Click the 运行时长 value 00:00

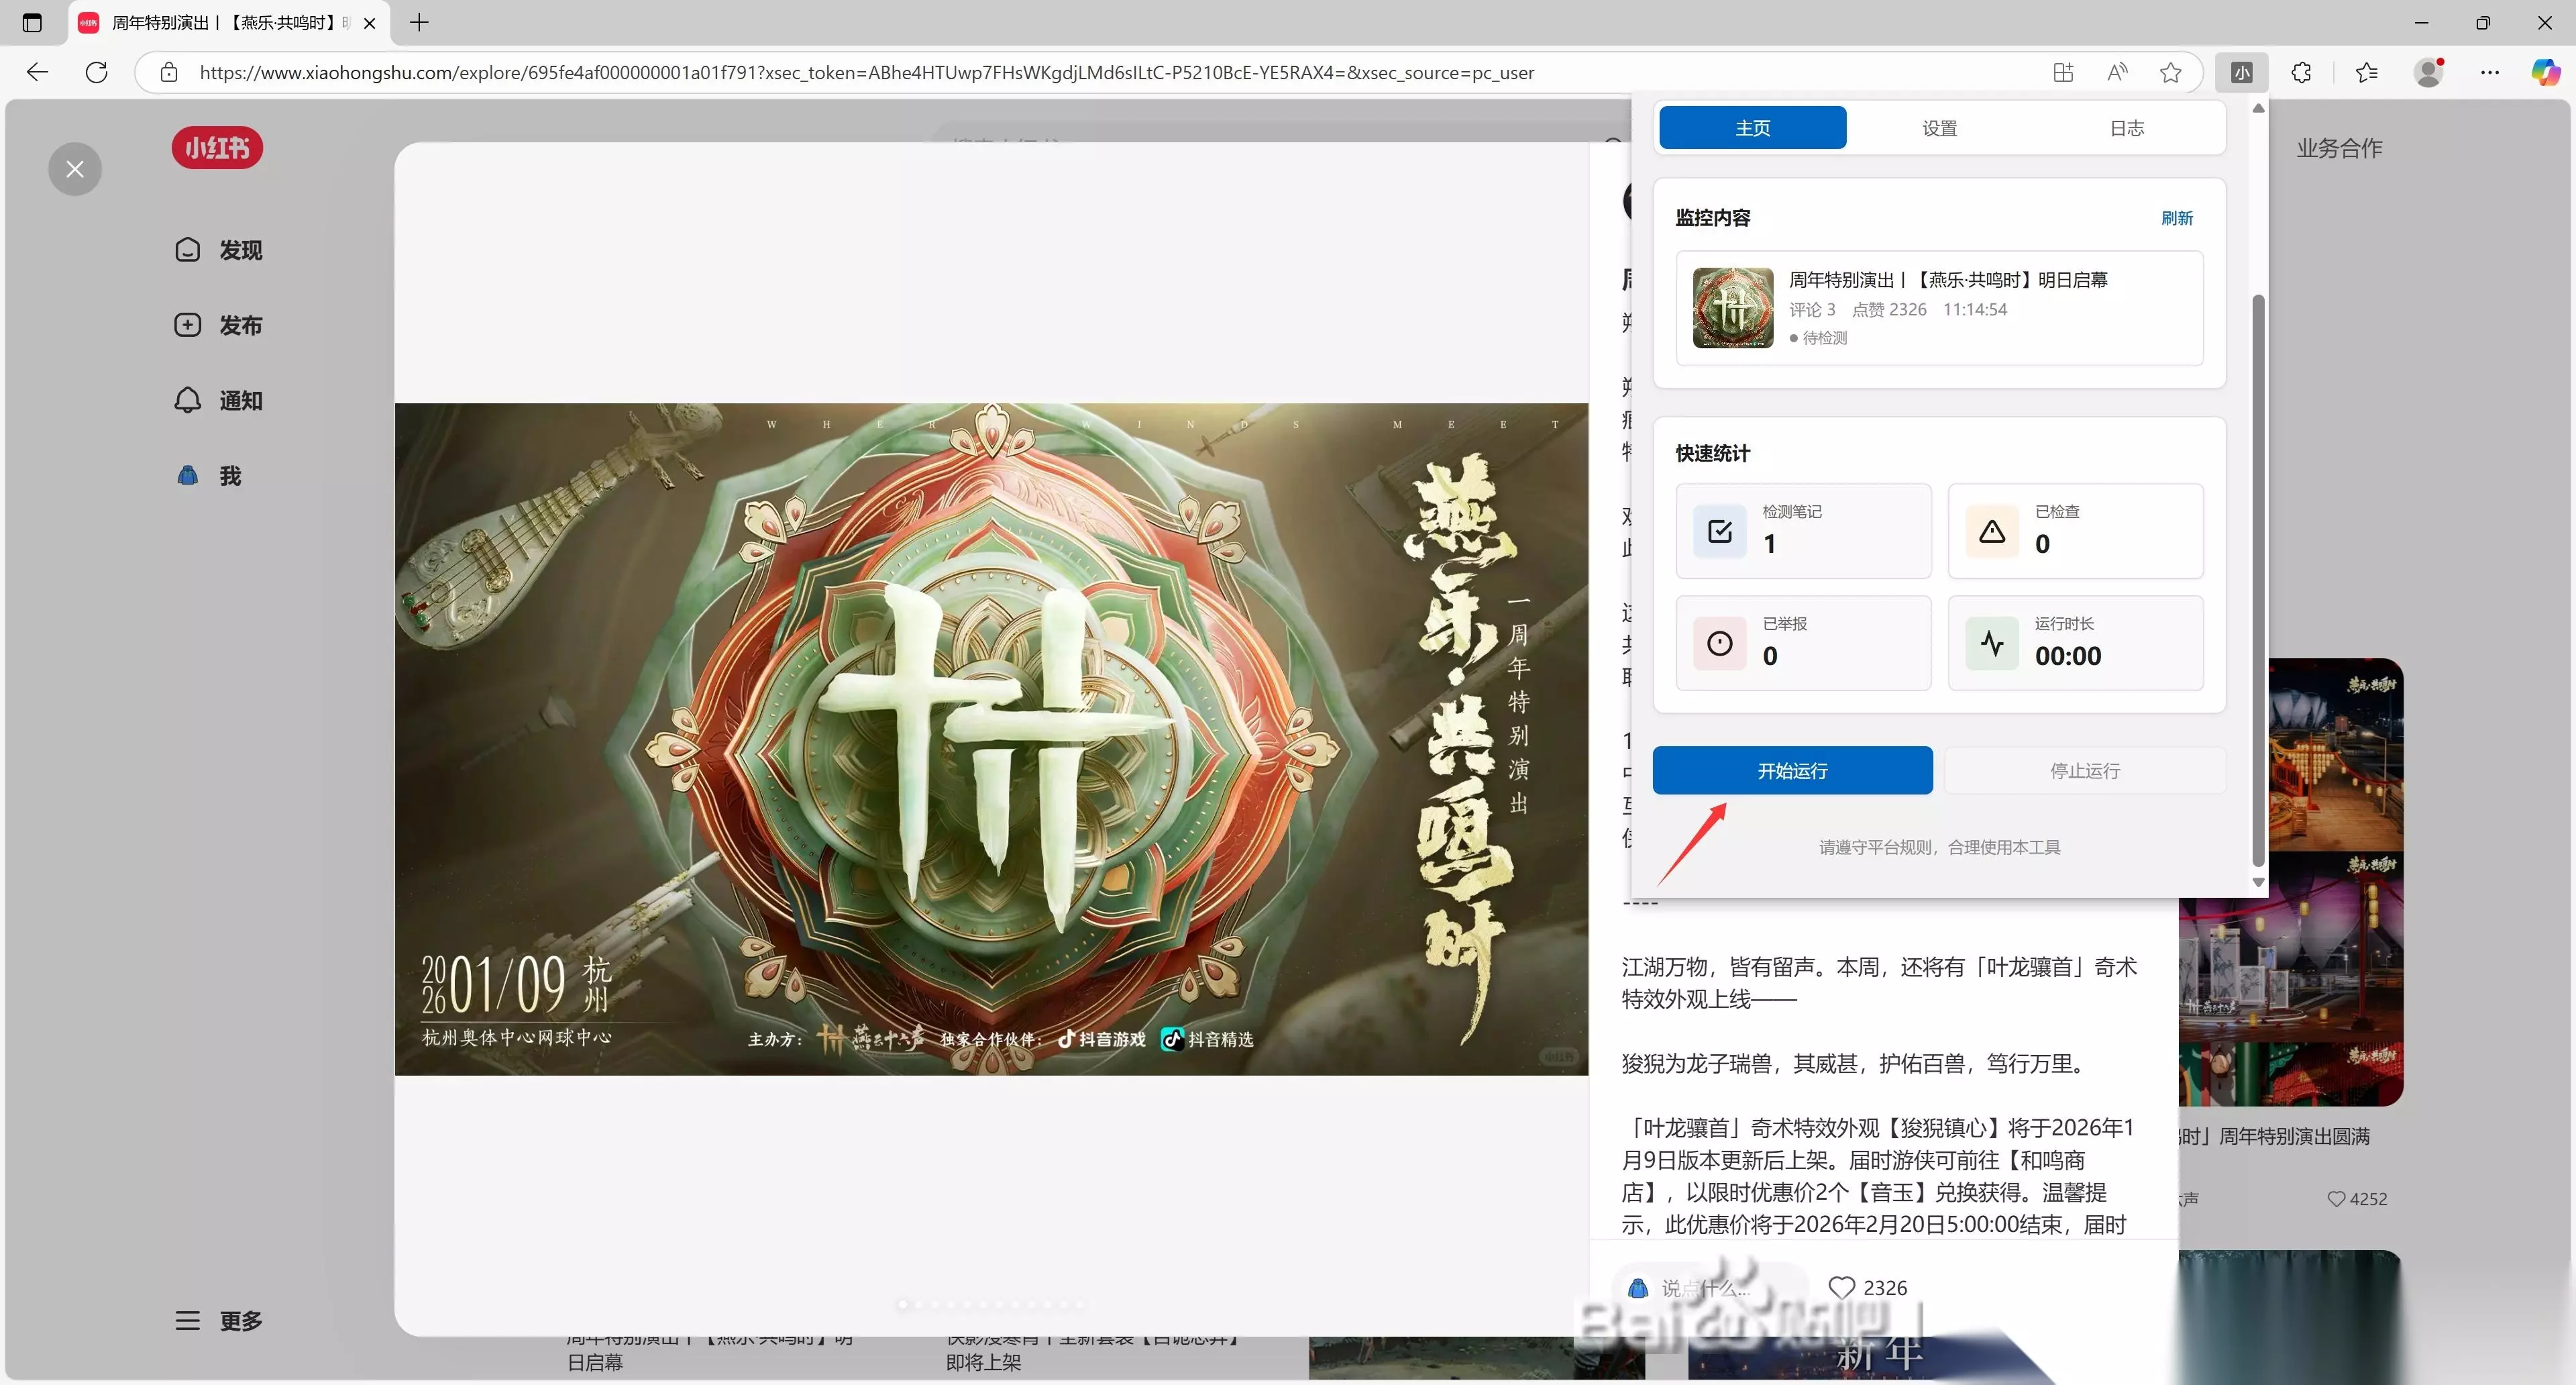(x=2068, y=656)
